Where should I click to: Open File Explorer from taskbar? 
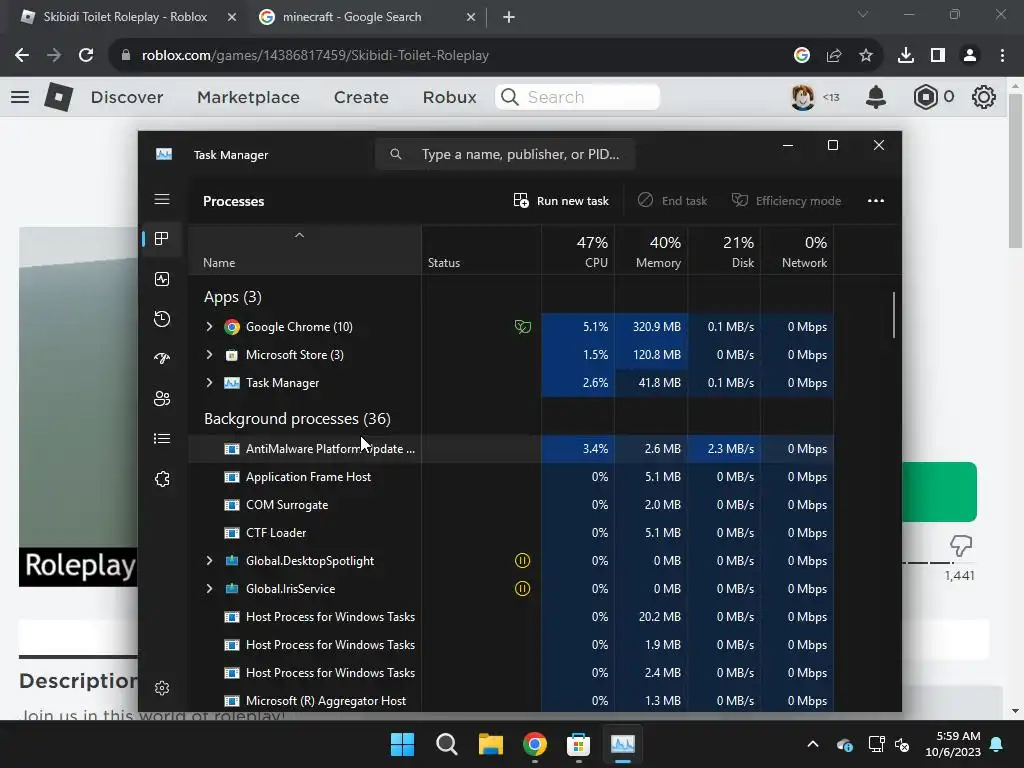[490, 744]
